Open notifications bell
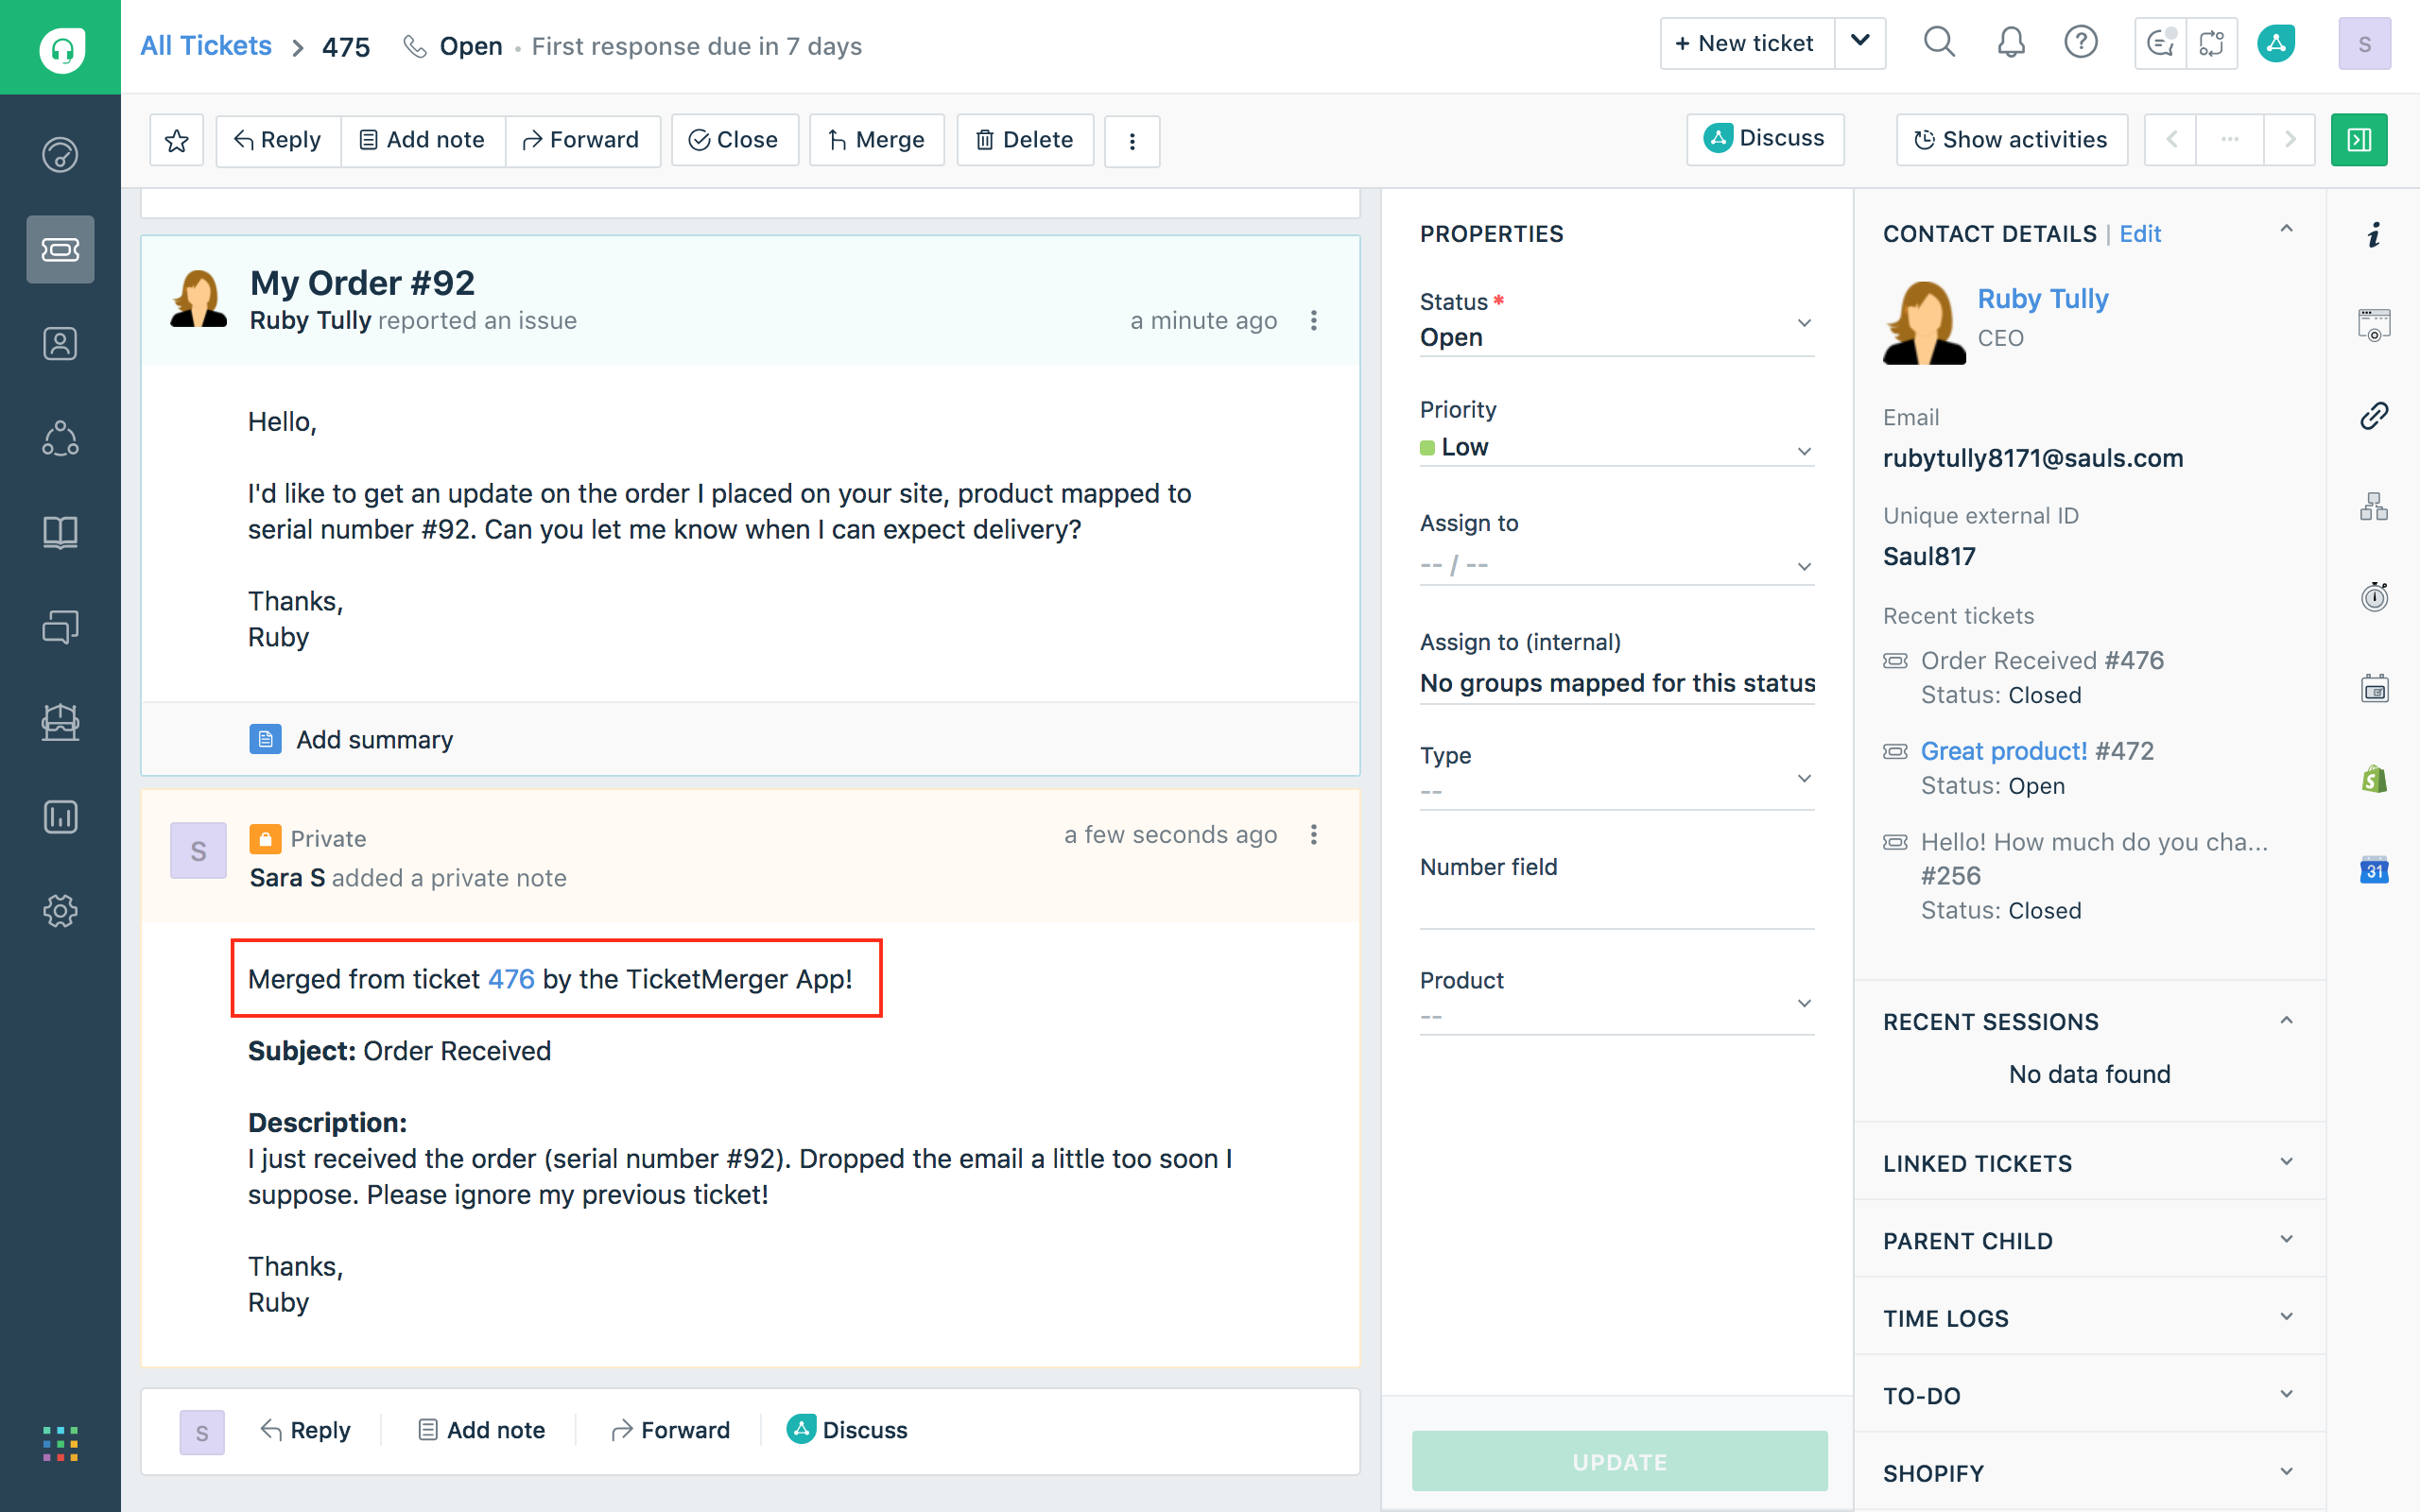This screenshot has height=1512, width=2420. pyautogui.click(x=2011, y=43)
